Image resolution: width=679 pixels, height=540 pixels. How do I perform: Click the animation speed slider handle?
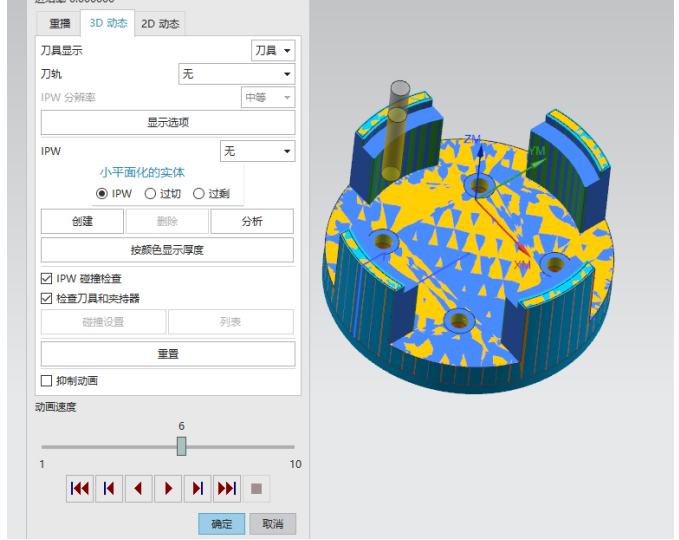[181, 446]
